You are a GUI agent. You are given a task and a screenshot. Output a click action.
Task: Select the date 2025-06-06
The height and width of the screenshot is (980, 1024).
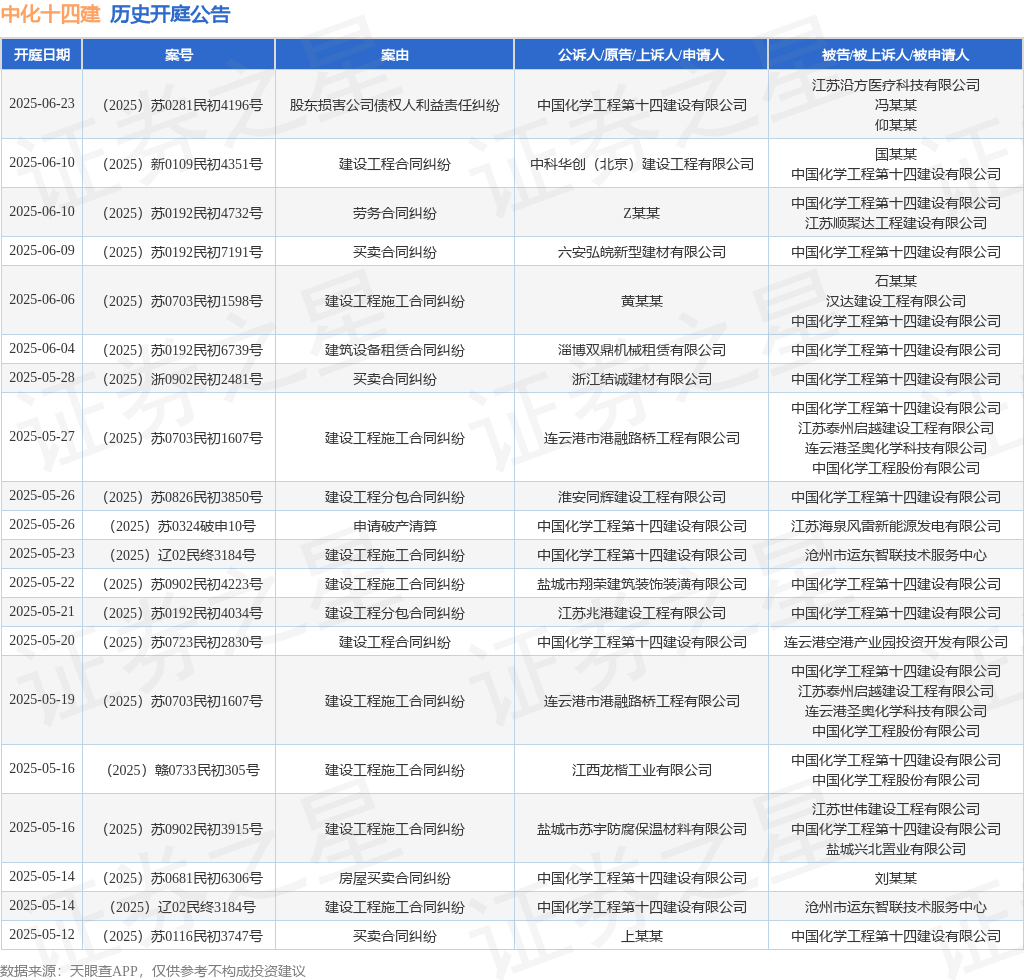point(42,299)
